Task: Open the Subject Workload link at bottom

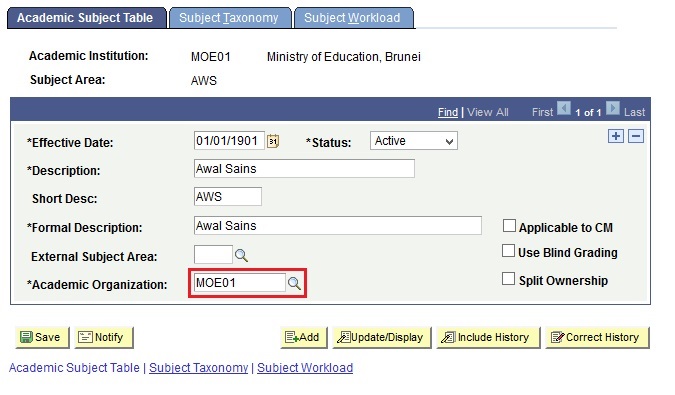Action: (305, 368)
